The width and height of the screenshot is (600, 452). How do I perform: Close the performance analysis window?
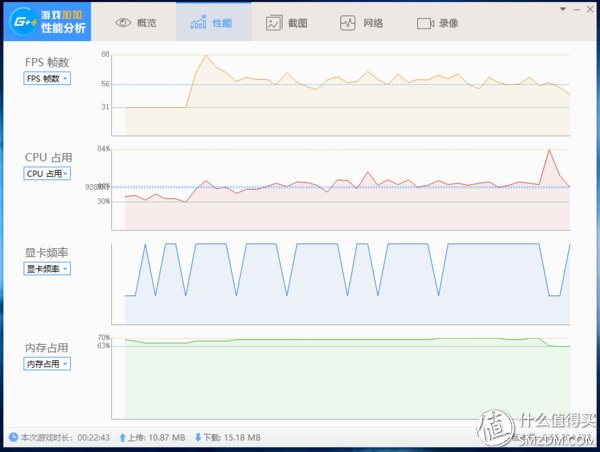tap(590, 9)
